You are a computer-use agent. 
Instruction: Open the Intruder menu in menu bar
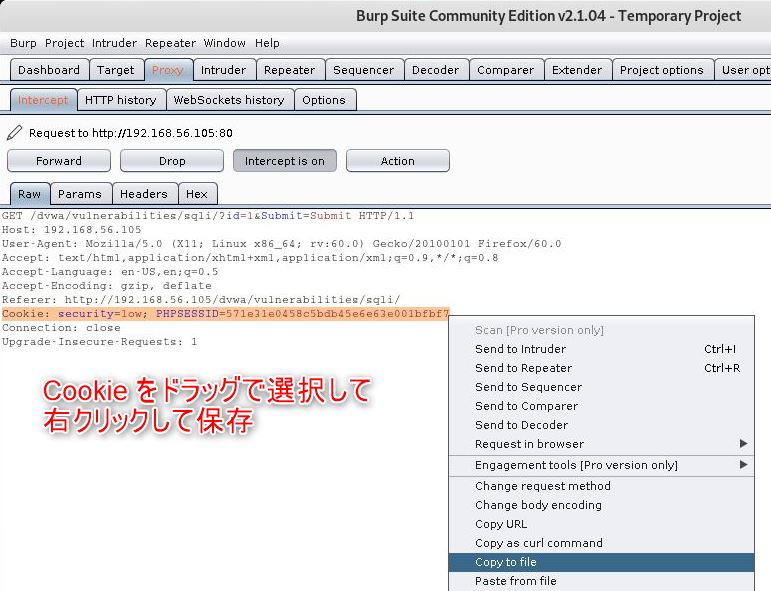pos(115,43)
